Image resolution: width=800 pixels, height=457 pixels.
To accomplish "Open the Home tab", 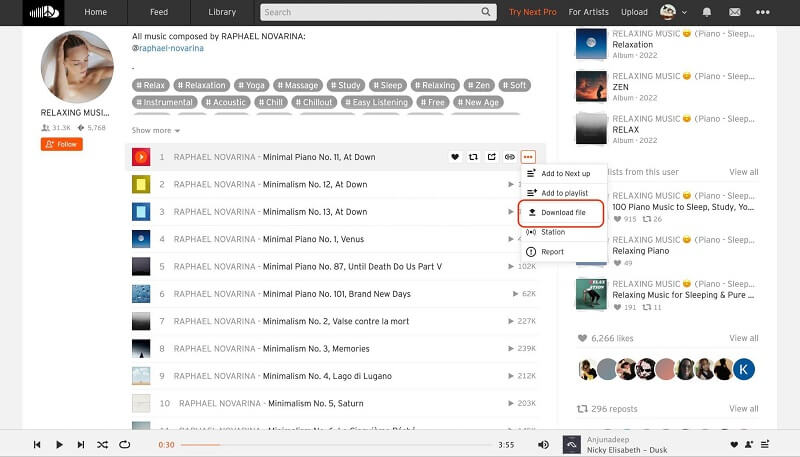I will [95, 12].
